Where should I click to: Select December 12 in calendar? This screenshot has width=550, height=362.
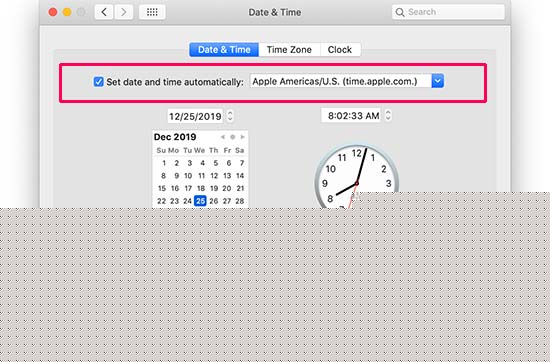click(214, 176)
